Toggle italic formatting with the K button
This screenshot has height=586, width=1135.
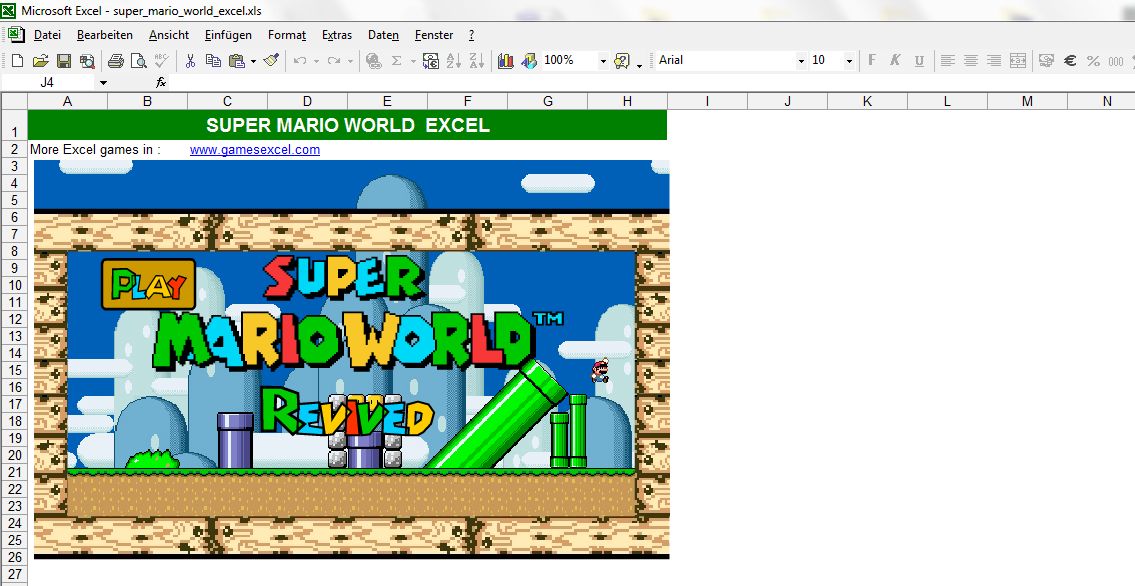[x=895, y=61]
